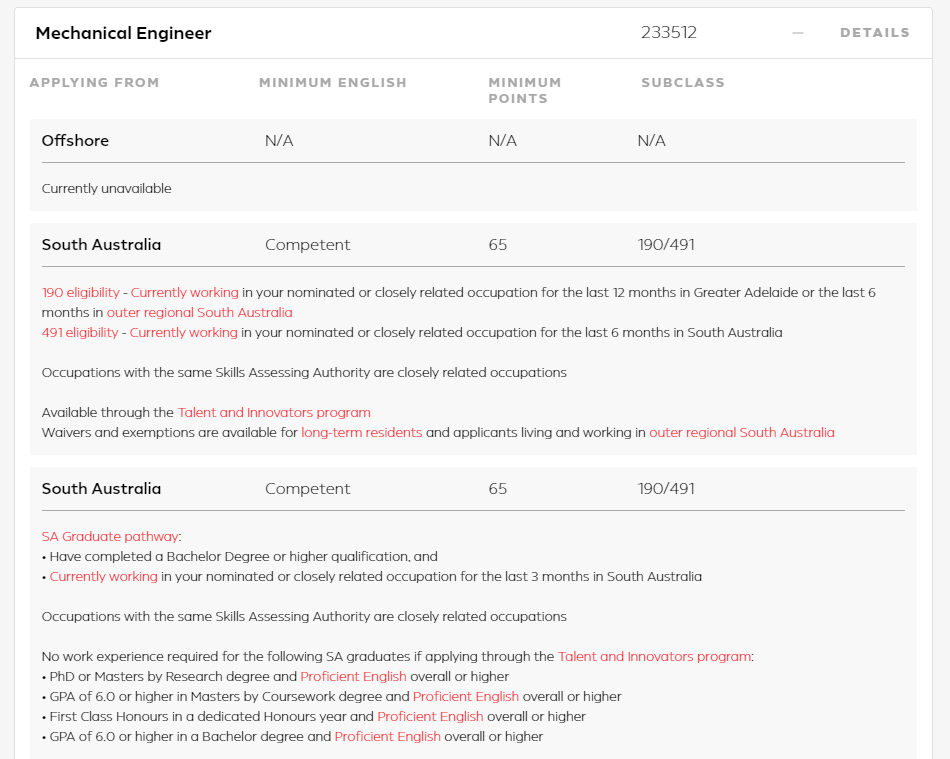
Task: Click Currently working beside 491 eligibility
Action: [x=183, y=333]
